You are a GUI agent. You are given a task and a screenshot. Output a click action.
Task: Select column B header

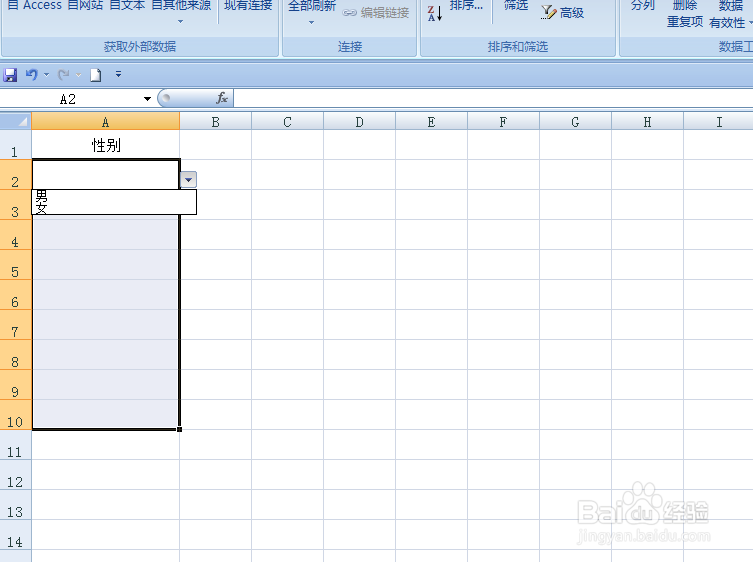[x=216, y=122]
